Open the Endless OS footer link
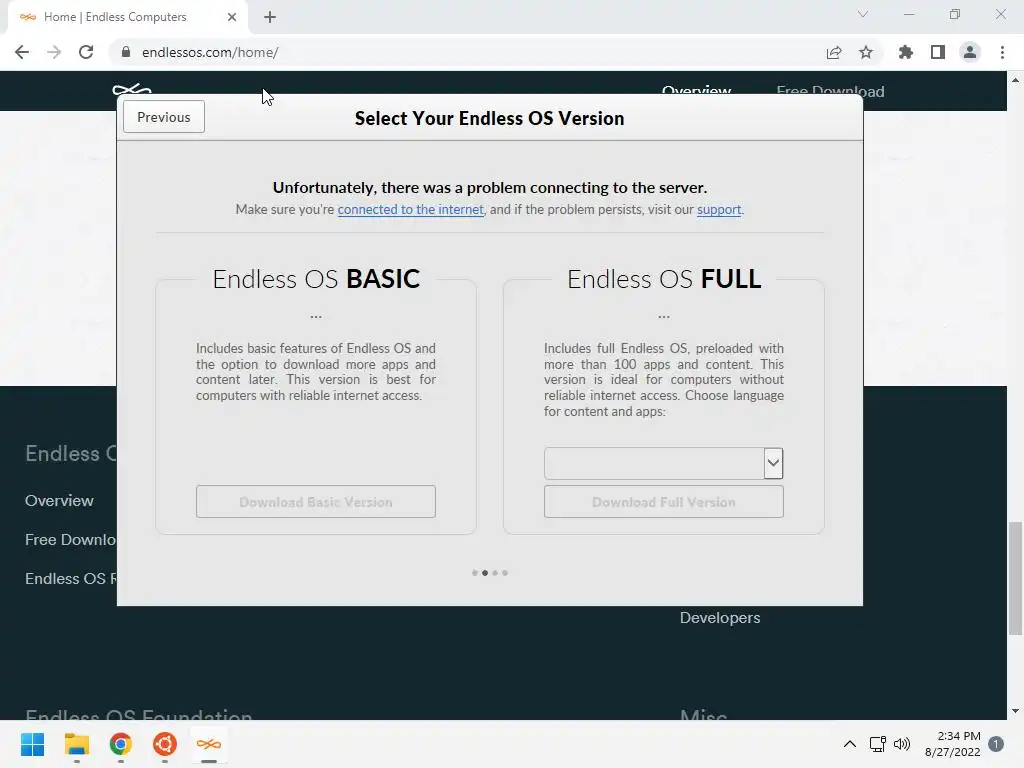Image resolution: width=1024 pixels, height=768 pixels. tap(71, 579)
